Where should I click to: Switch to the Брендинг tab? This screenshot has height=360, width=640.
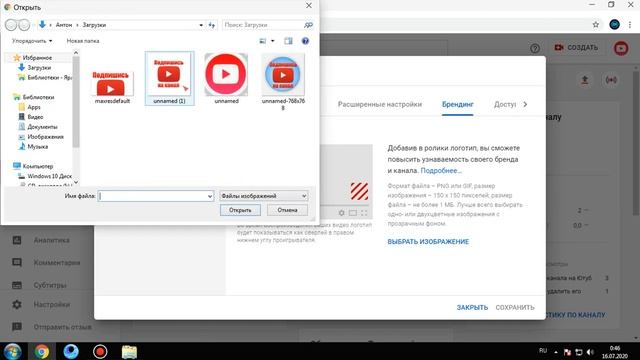point(458,104)
